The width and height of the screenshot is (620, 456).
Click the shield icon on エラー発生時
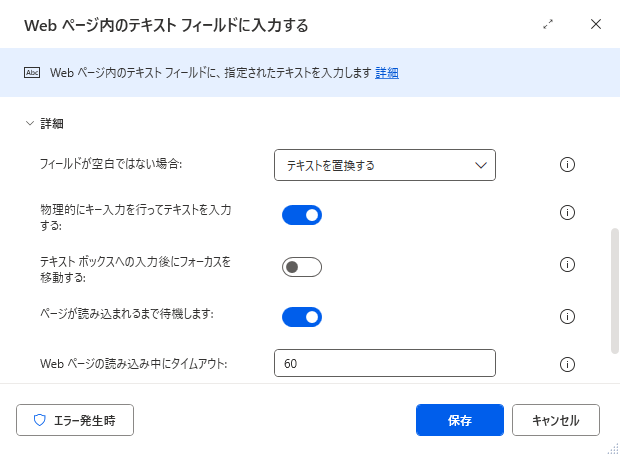(40, 420)
